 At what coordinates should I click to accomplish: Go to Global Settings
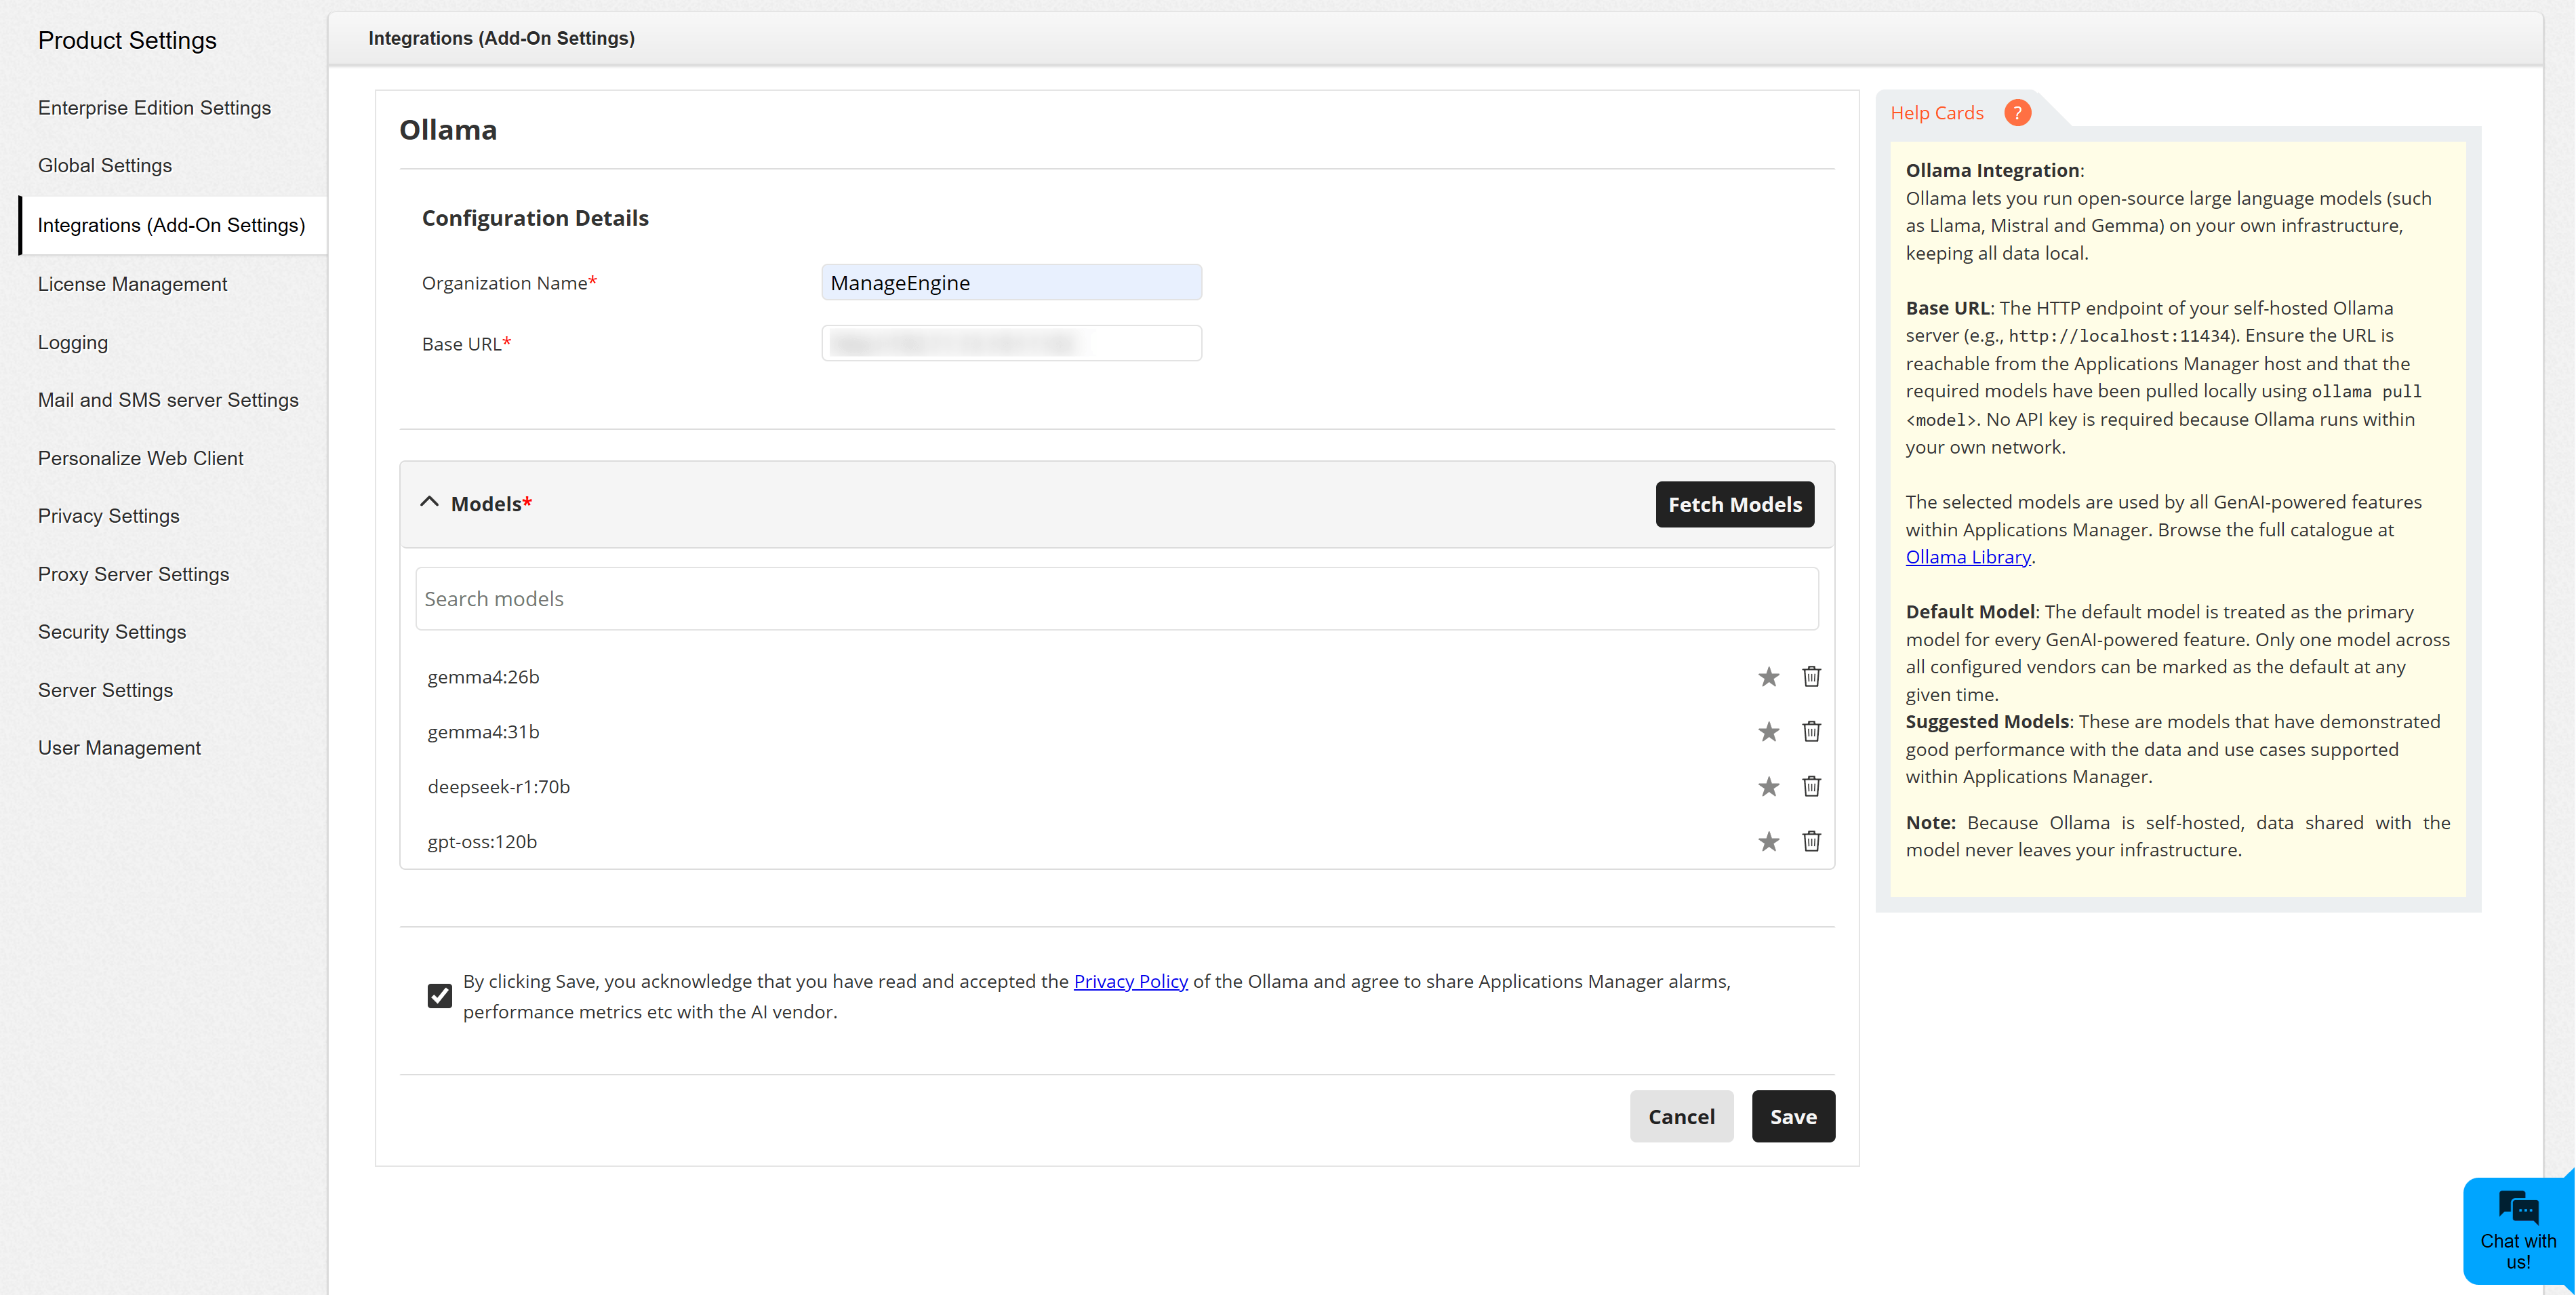click(105, 166)
